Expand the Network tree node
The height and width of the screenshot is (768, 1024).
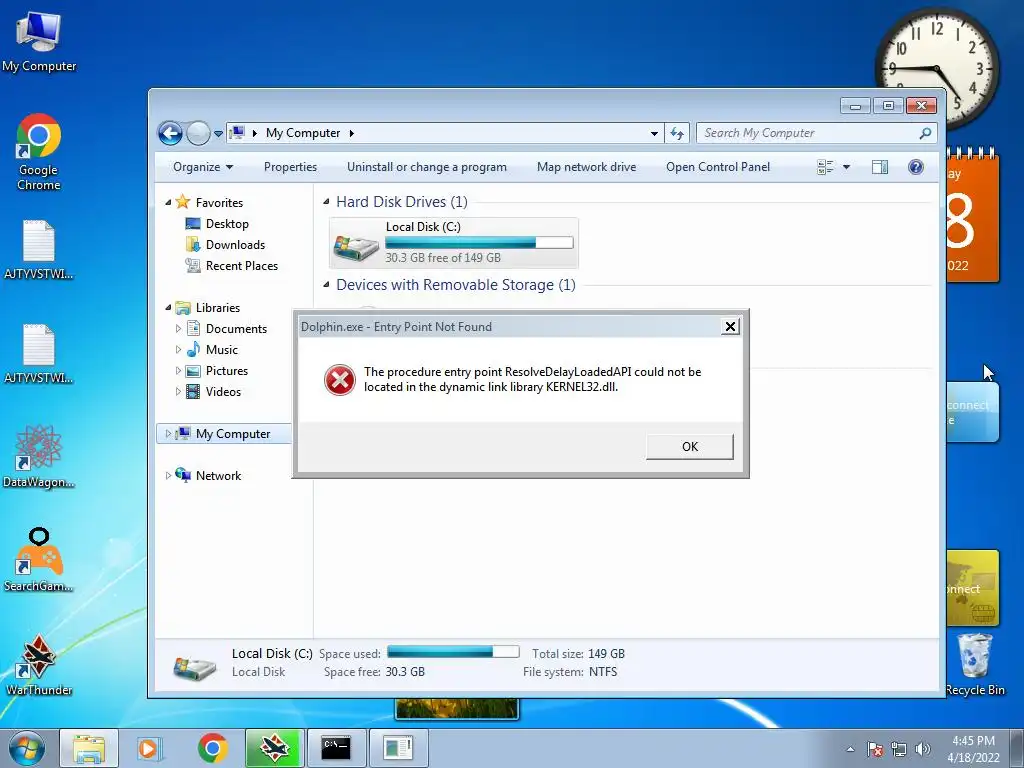[x=168, y=475]
